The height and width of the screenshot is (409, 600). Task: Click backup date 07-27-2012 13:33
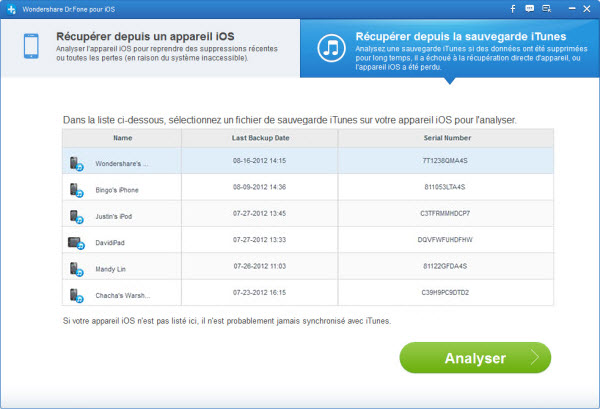click(259, 240)
